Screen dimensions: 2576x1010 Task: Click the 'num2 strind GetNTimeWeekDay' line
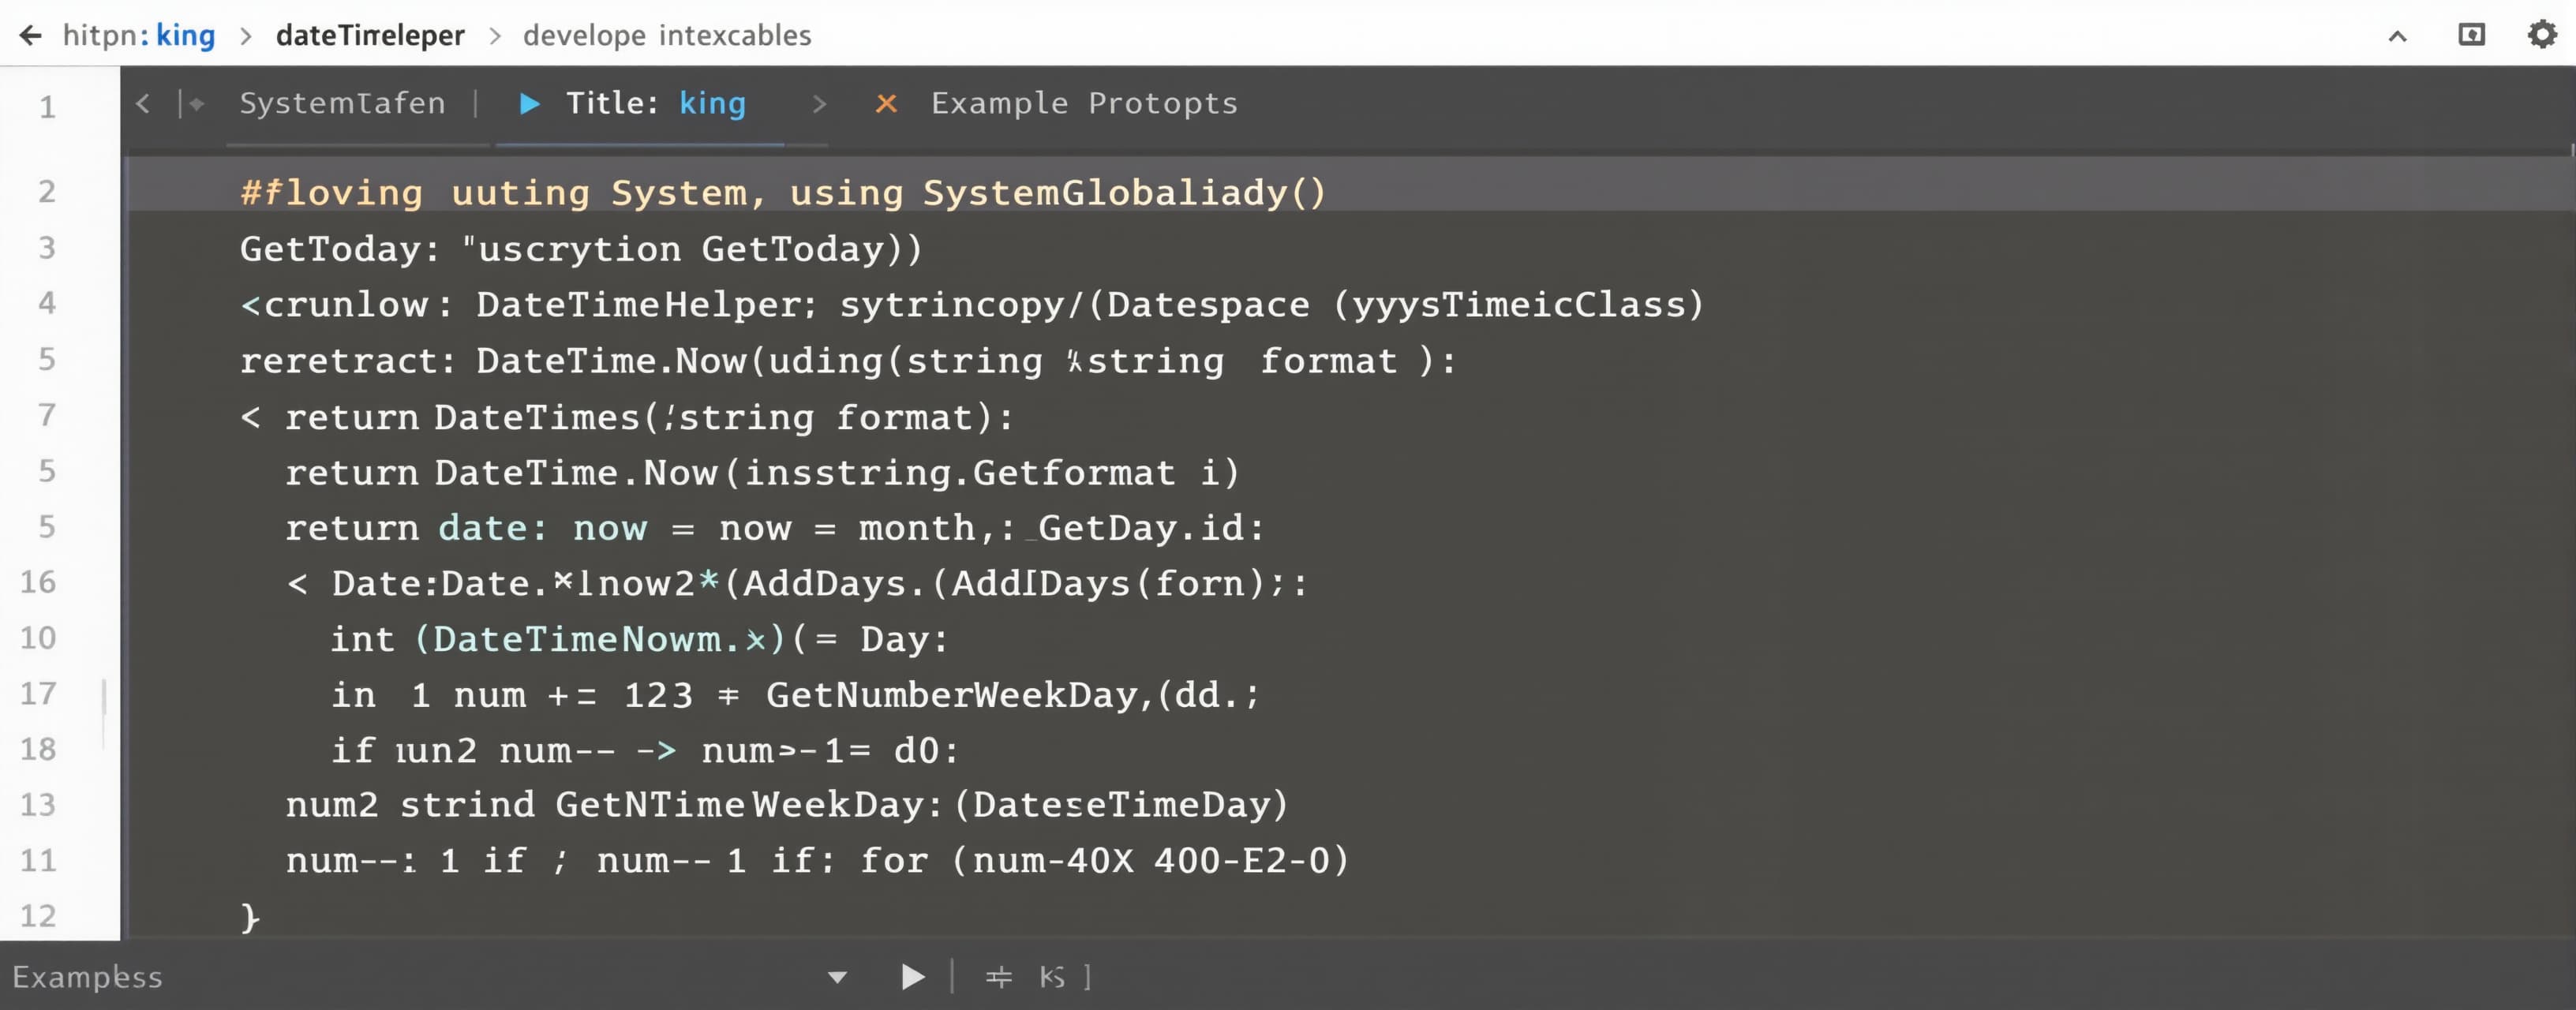[787, 805]
